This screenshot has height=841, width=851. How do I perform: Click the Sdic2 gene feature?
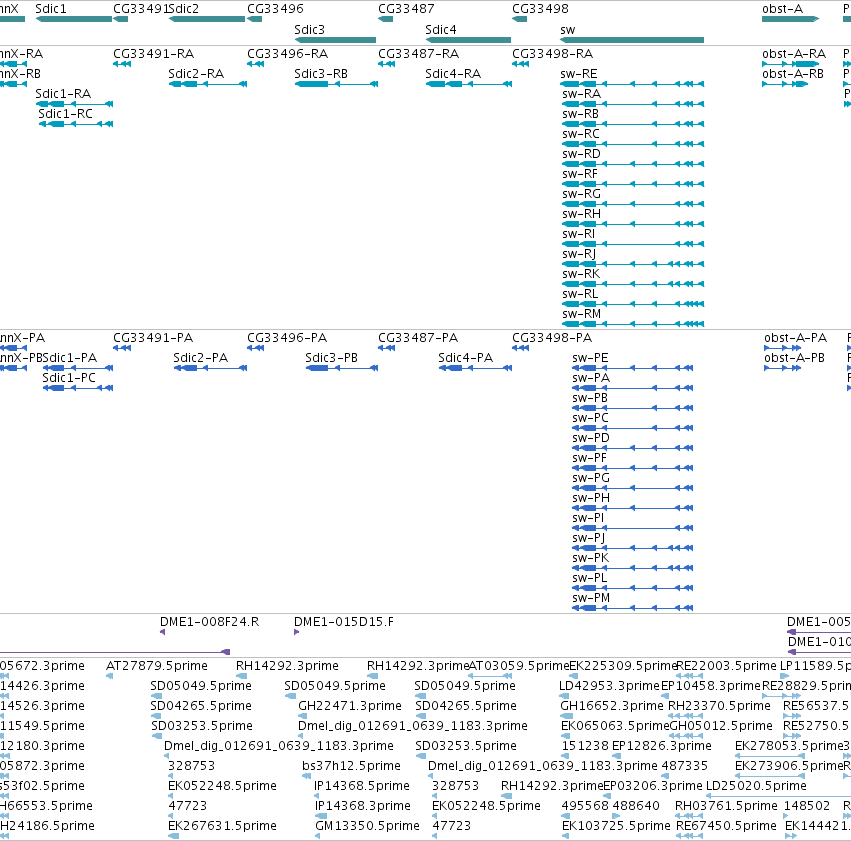coord(207,19)
